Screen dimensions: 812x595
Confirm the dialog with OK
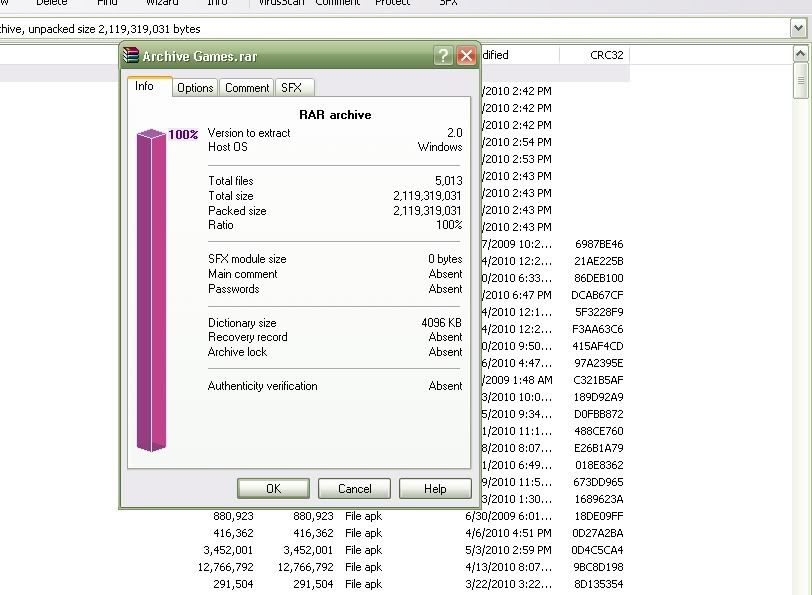(x=273, y=488)
